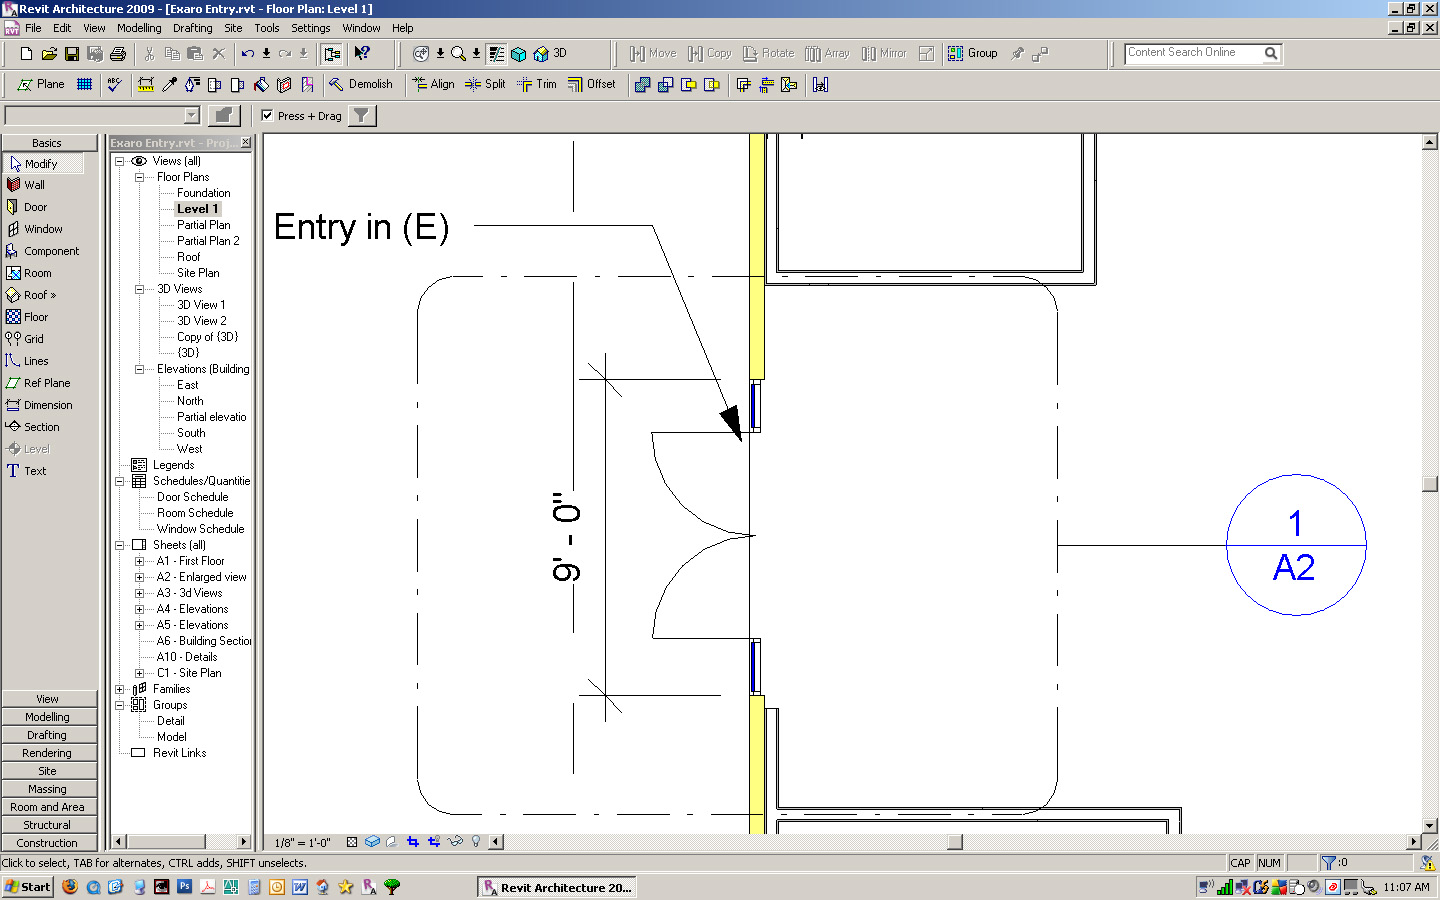Image resolution: width=1440 pixels, height=900 pixels.
Task: Click the New file icon
Action: (26, 54)
